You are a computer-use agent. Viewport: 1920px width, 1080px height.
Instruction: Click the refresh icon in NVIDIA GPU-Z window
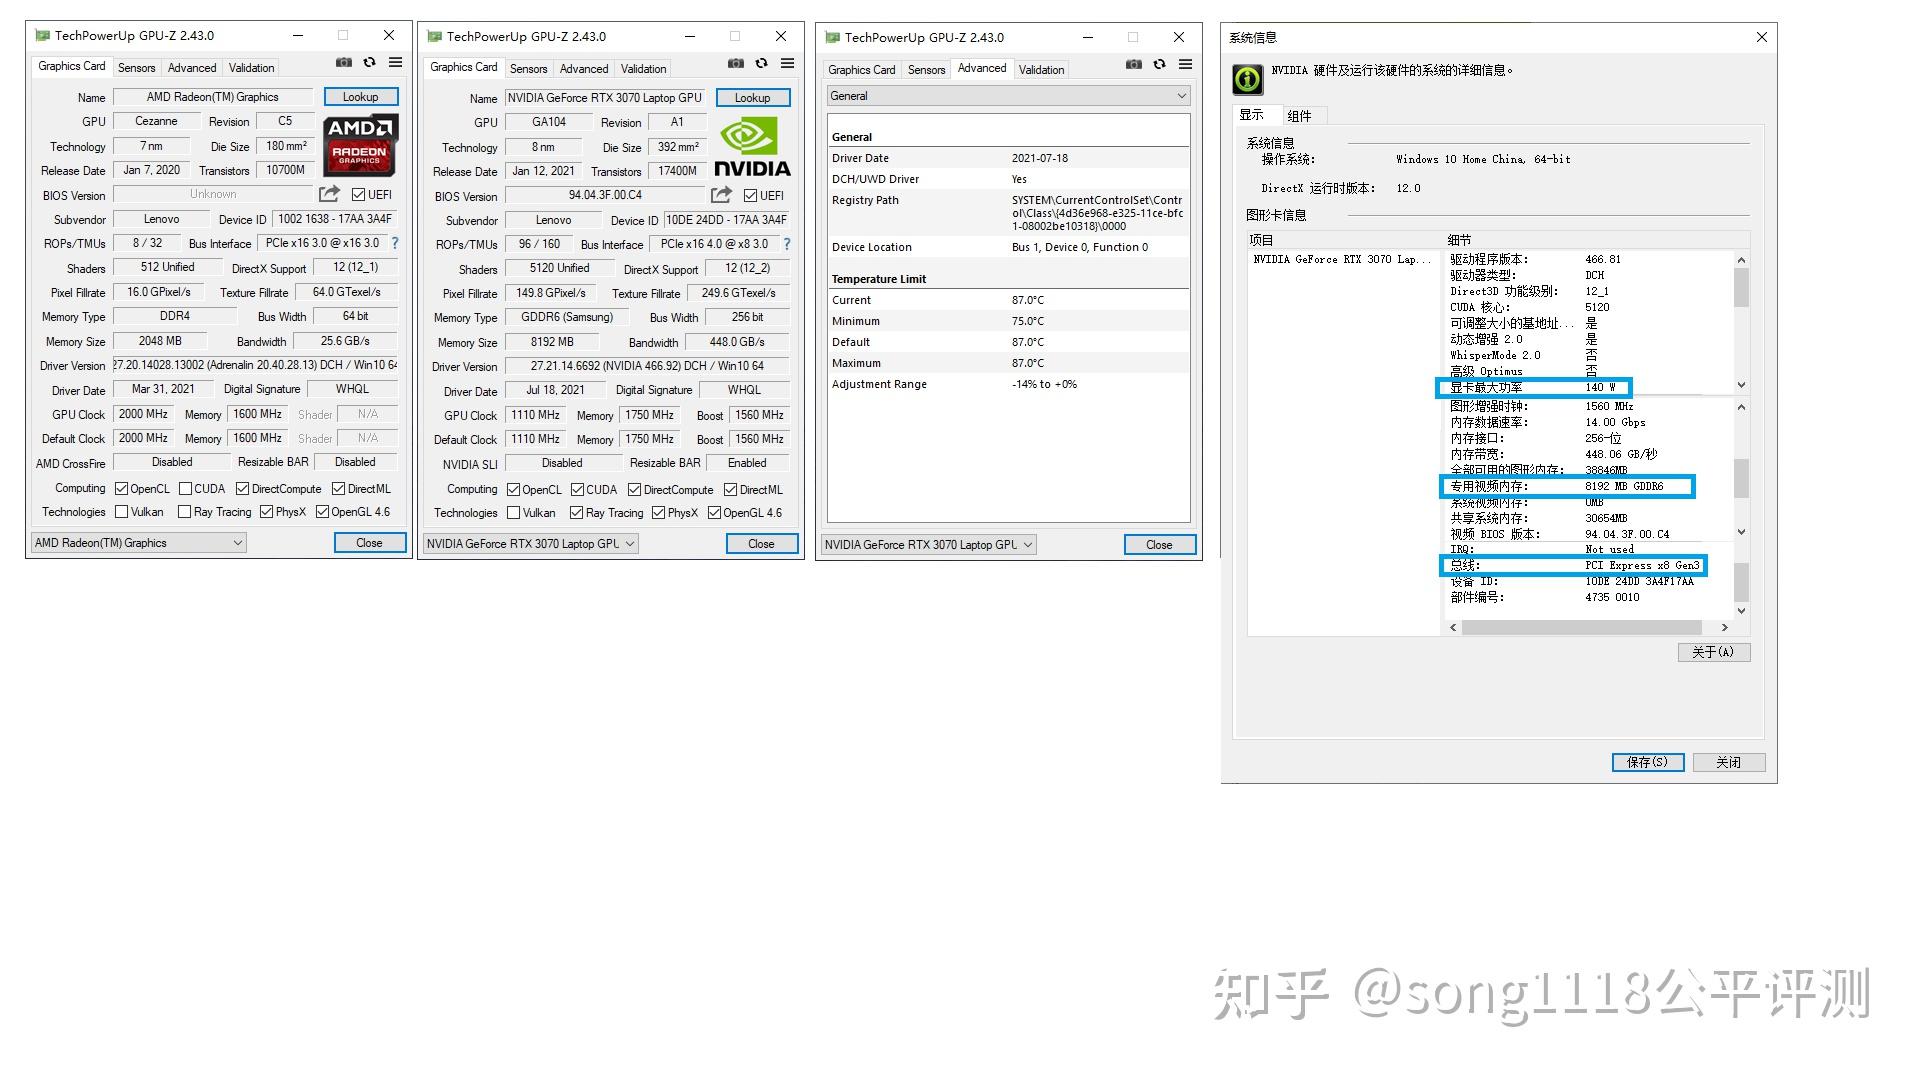pos(762,62)
